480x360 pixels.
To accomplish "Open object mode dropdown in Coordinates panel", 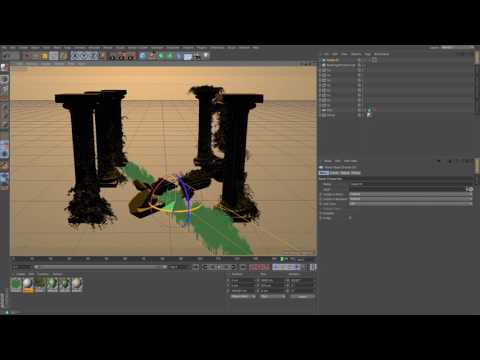I will [x=242, y=296].
